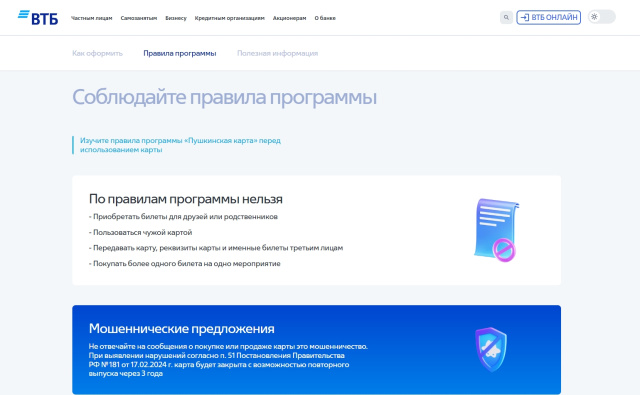
Task: Click heading По правилам программы нельзя
Action: 186,199
